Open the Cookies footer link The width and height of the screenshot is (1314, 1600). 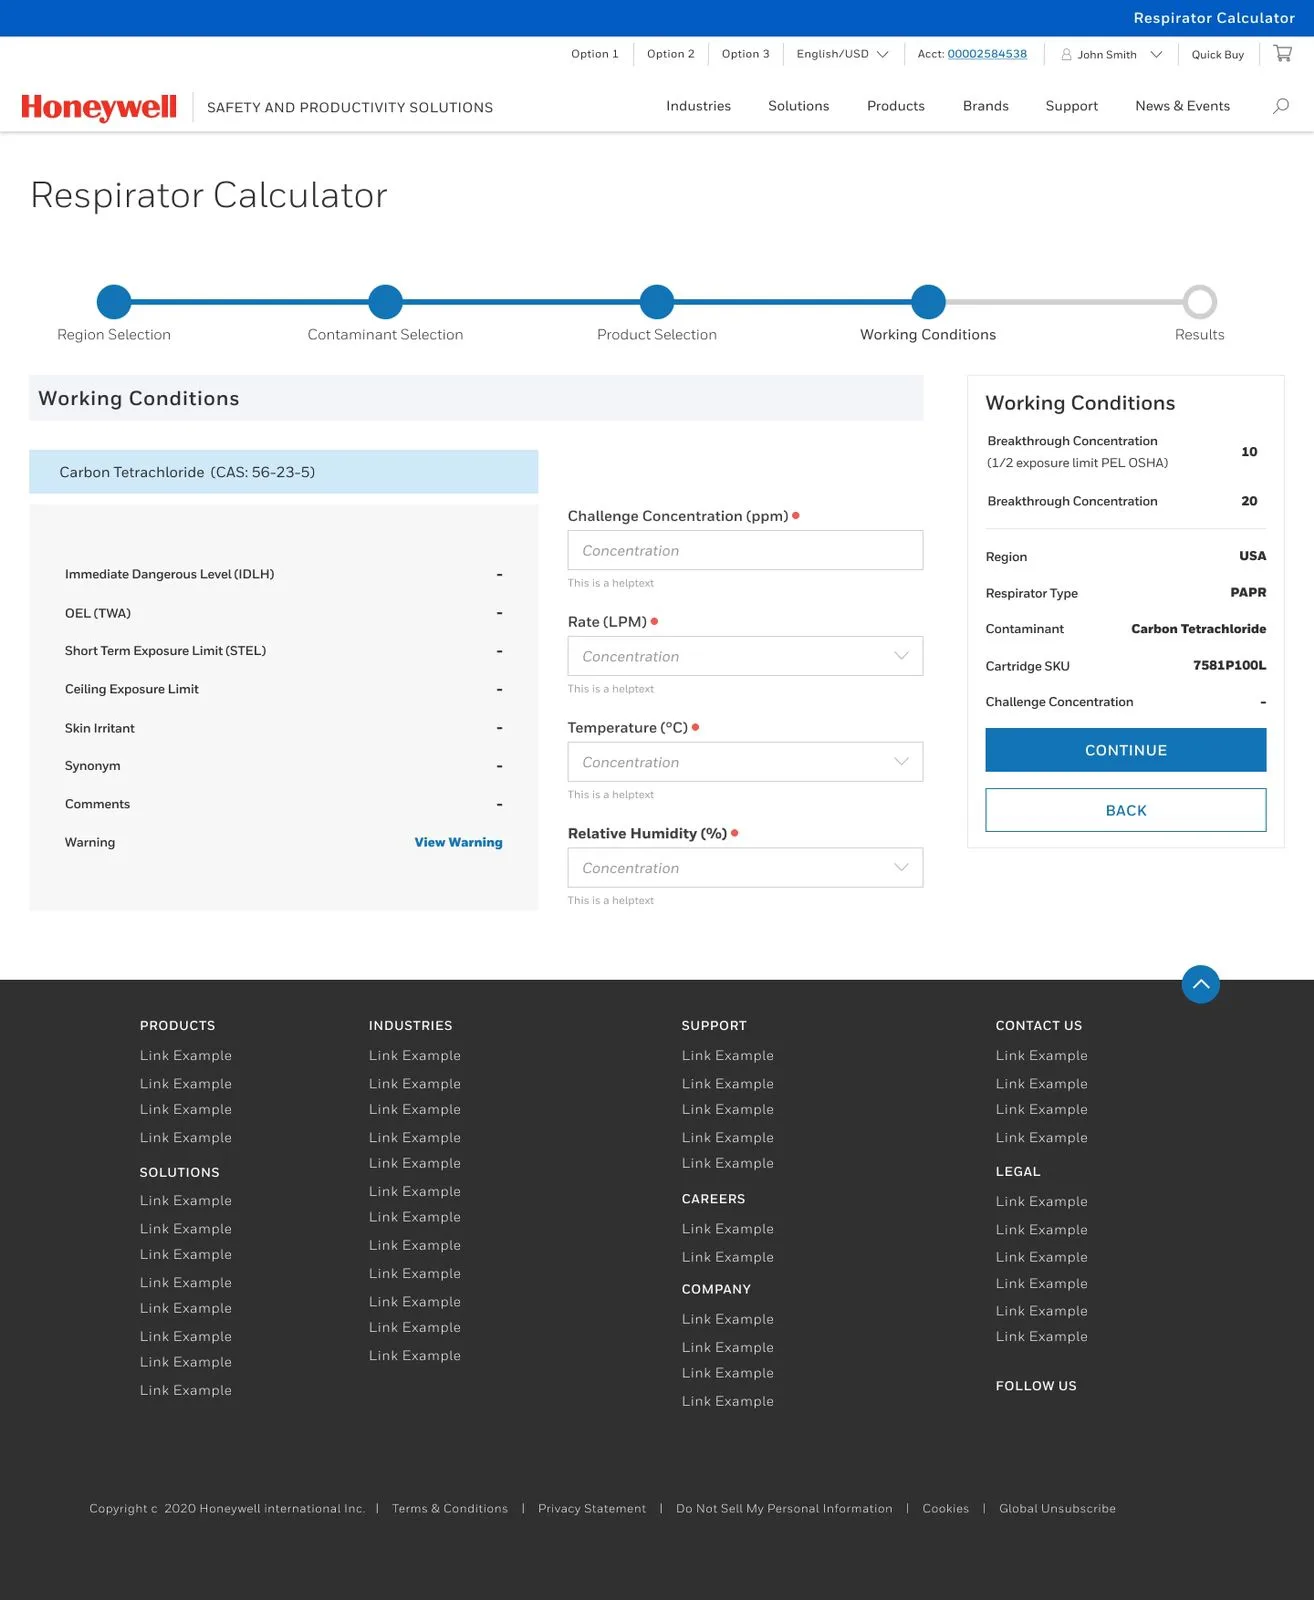click(x=945, y=1508)
